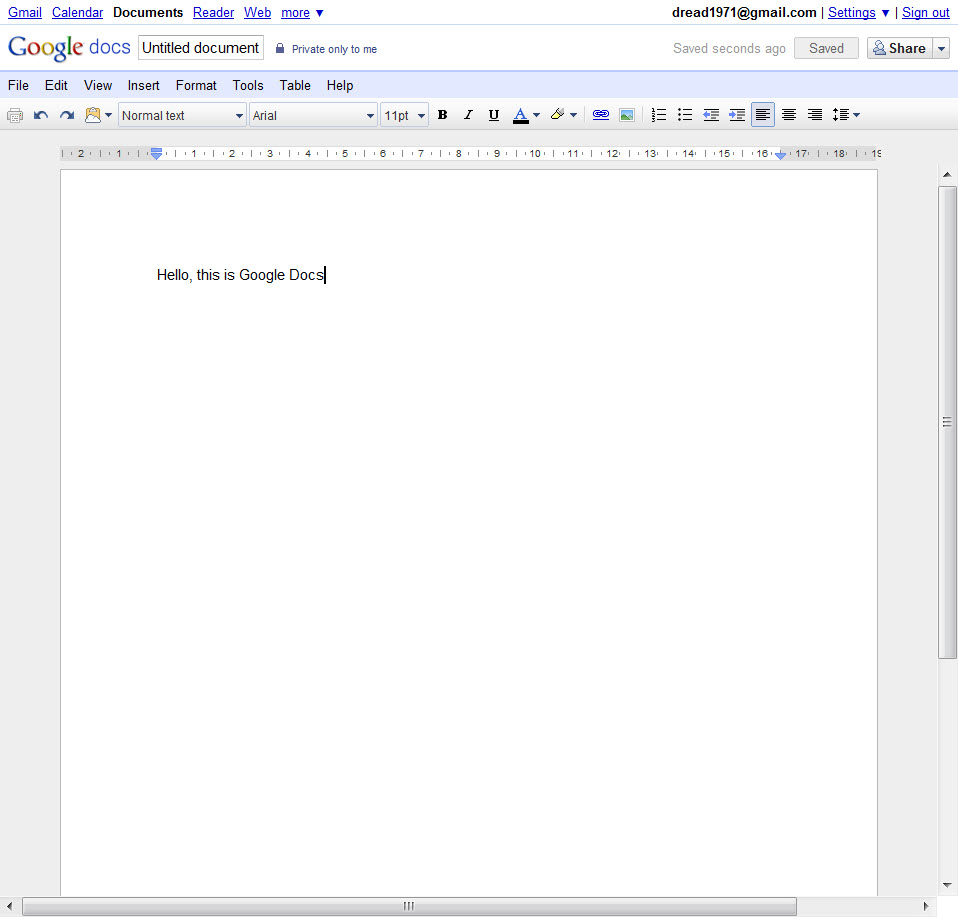958x917 pixels.
Task: Click the right margin ruler marker
Action: click(780, 155)
